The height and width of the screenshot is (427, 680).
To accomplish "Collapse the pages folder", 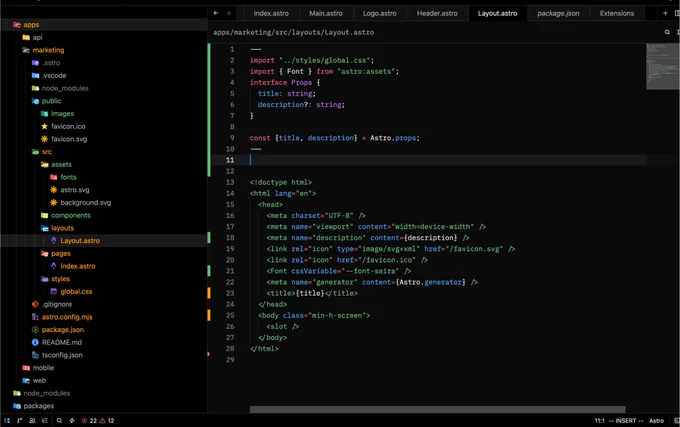I will point(56,254).
